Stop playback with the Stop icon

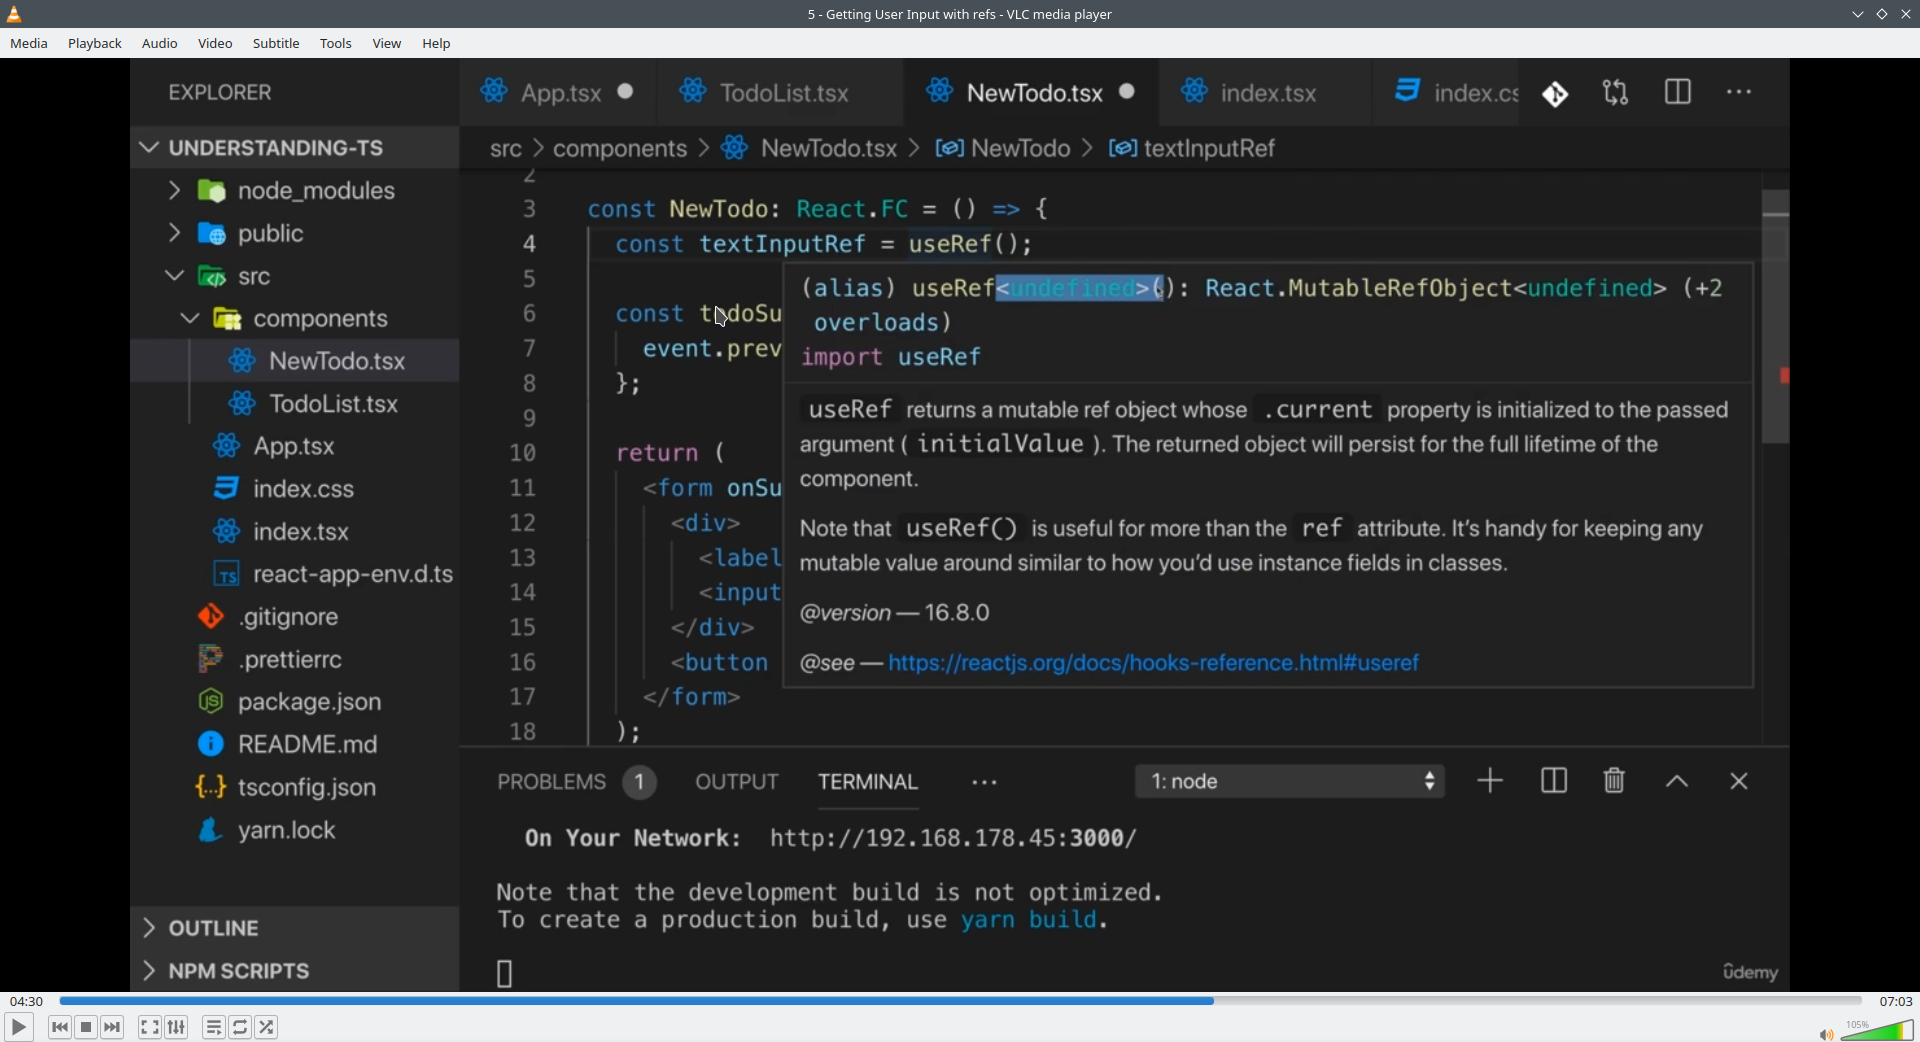(86, 1027)
